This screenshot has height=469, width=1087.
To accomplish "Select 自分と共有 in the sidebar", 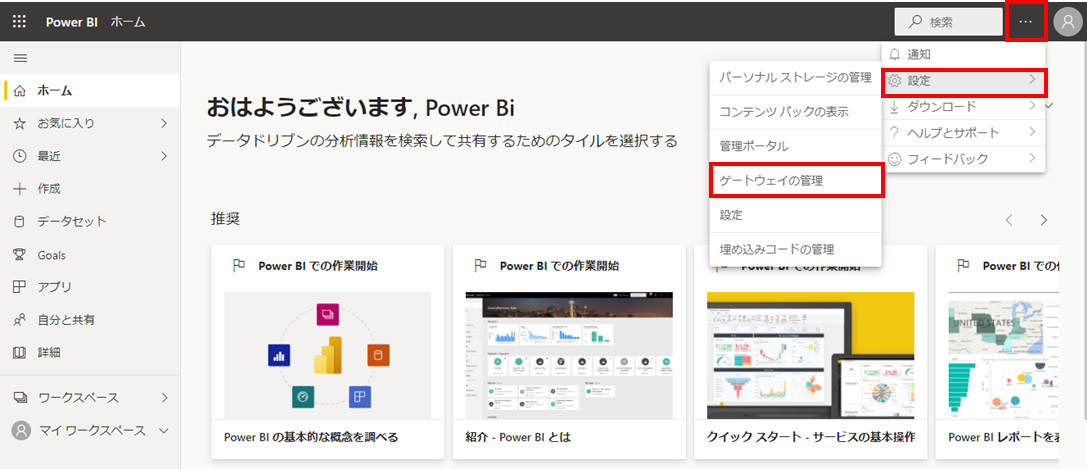I will [x=65, y=320].
